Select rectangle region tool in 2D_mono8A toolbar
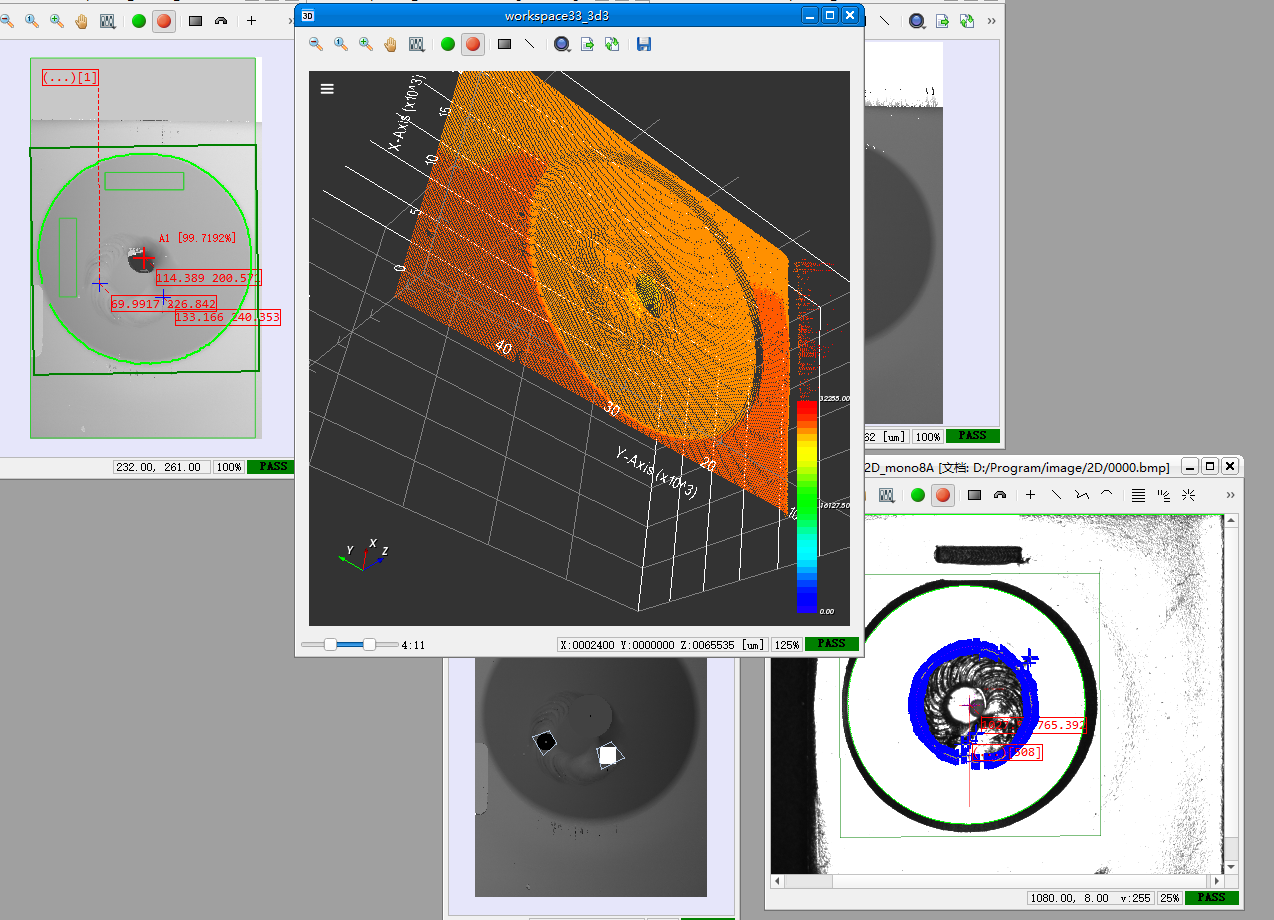Screen dimensions: 1274x920 pyautogui.click(x=974, y=495)
